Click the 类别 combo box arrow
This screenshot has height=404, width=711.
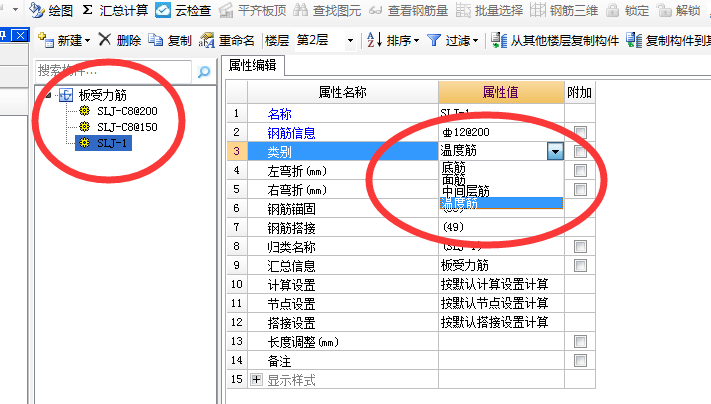tap(555, 151)
